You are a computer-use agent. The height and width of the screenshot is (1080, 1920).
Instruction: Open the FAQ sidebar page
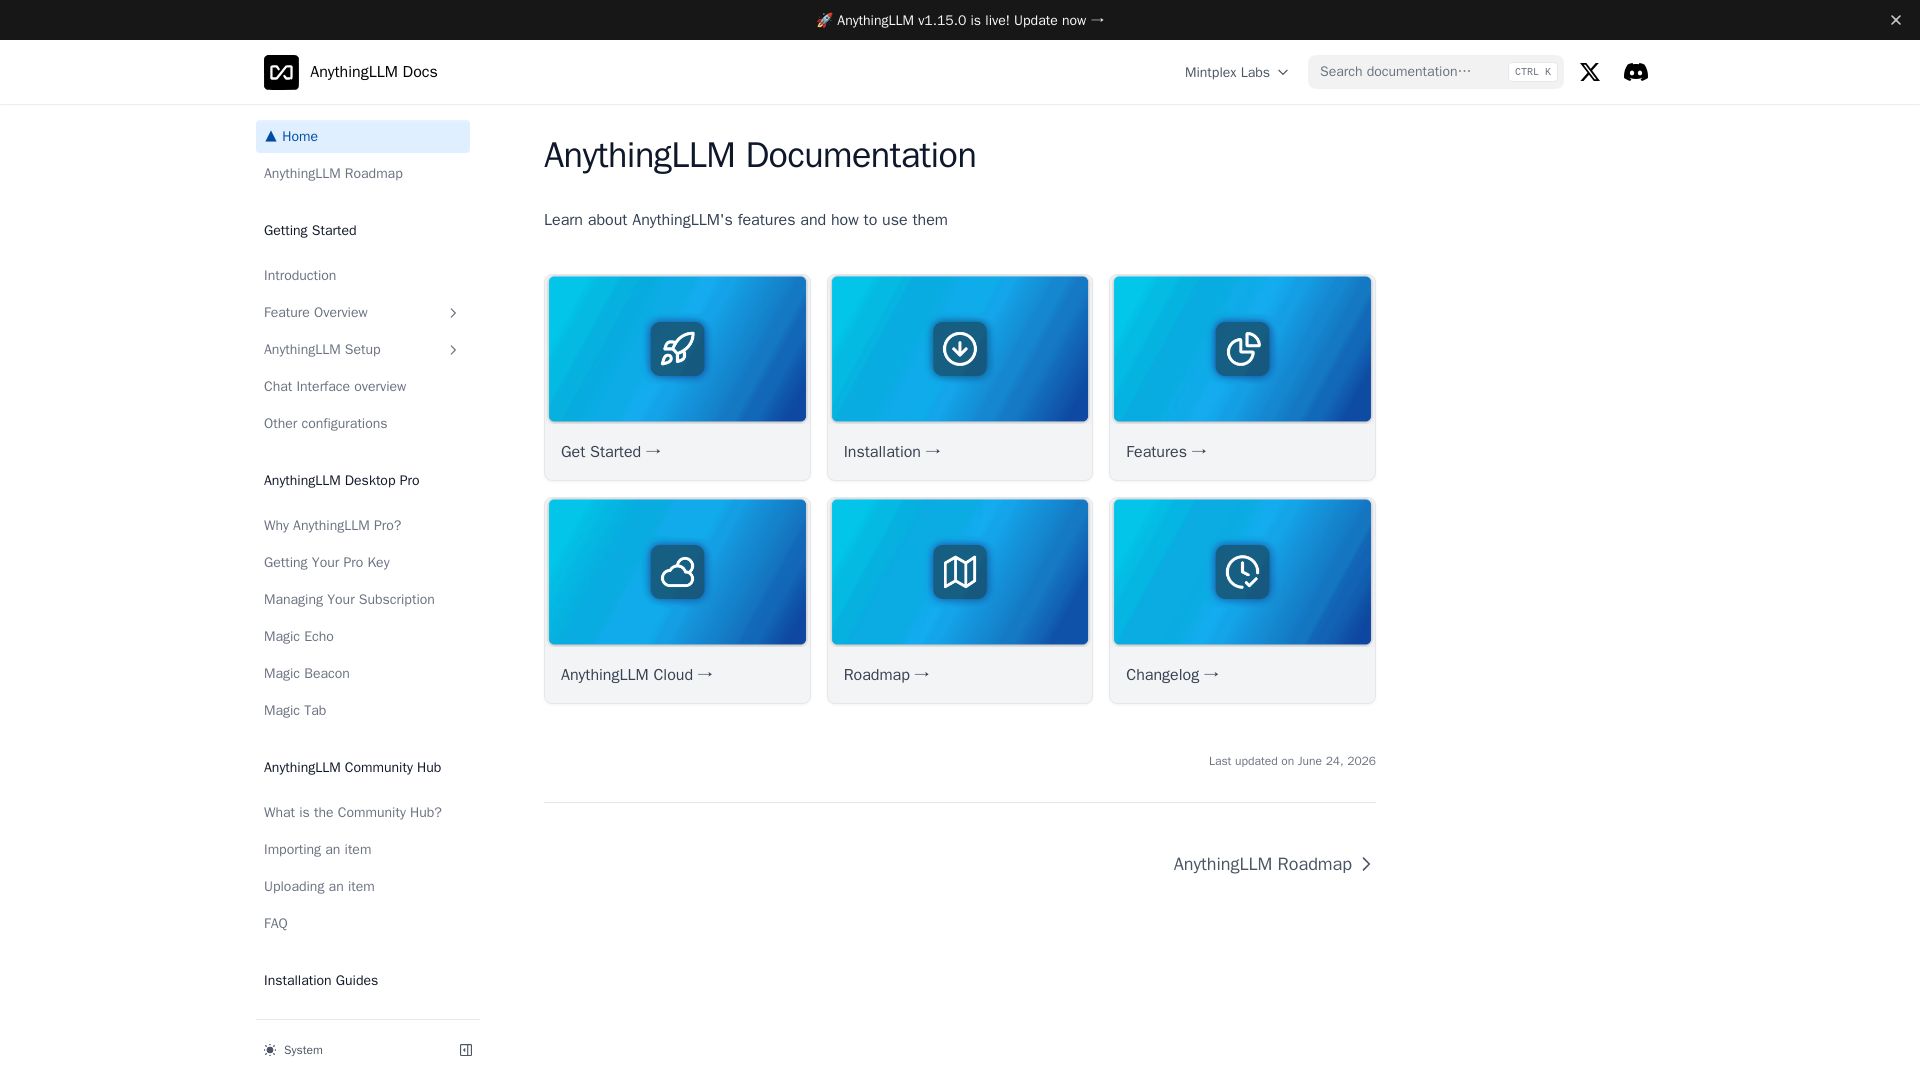pos(363,924)
